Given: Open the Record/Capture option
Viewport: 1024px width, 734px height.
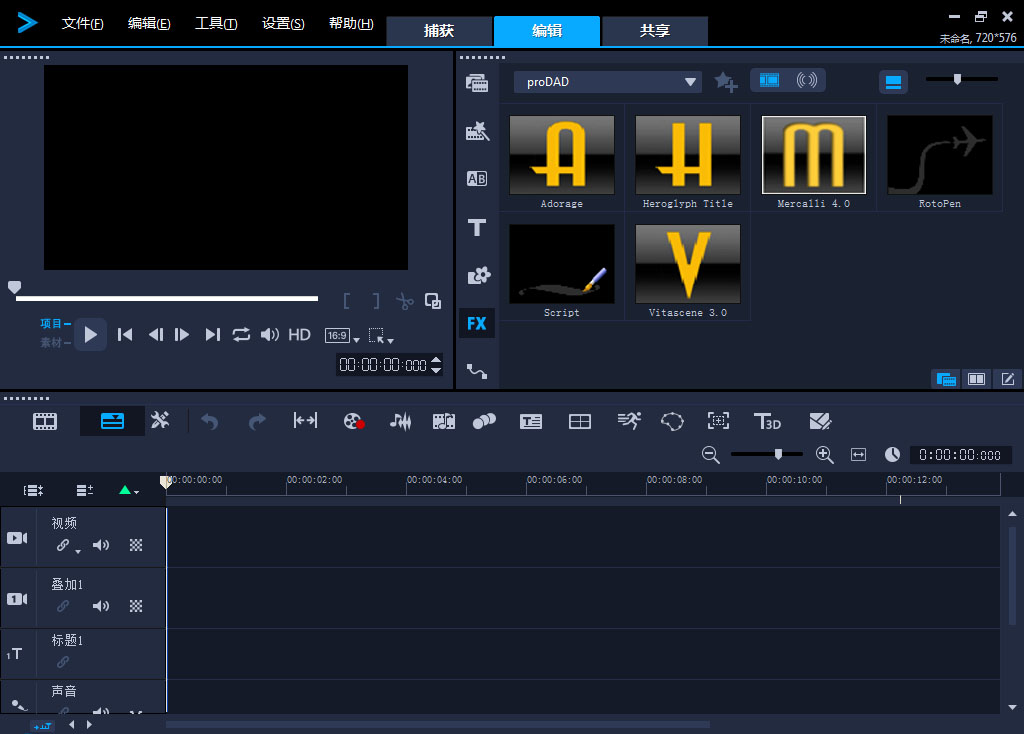Looking at the screenshot, I should (x=353, y=421).
